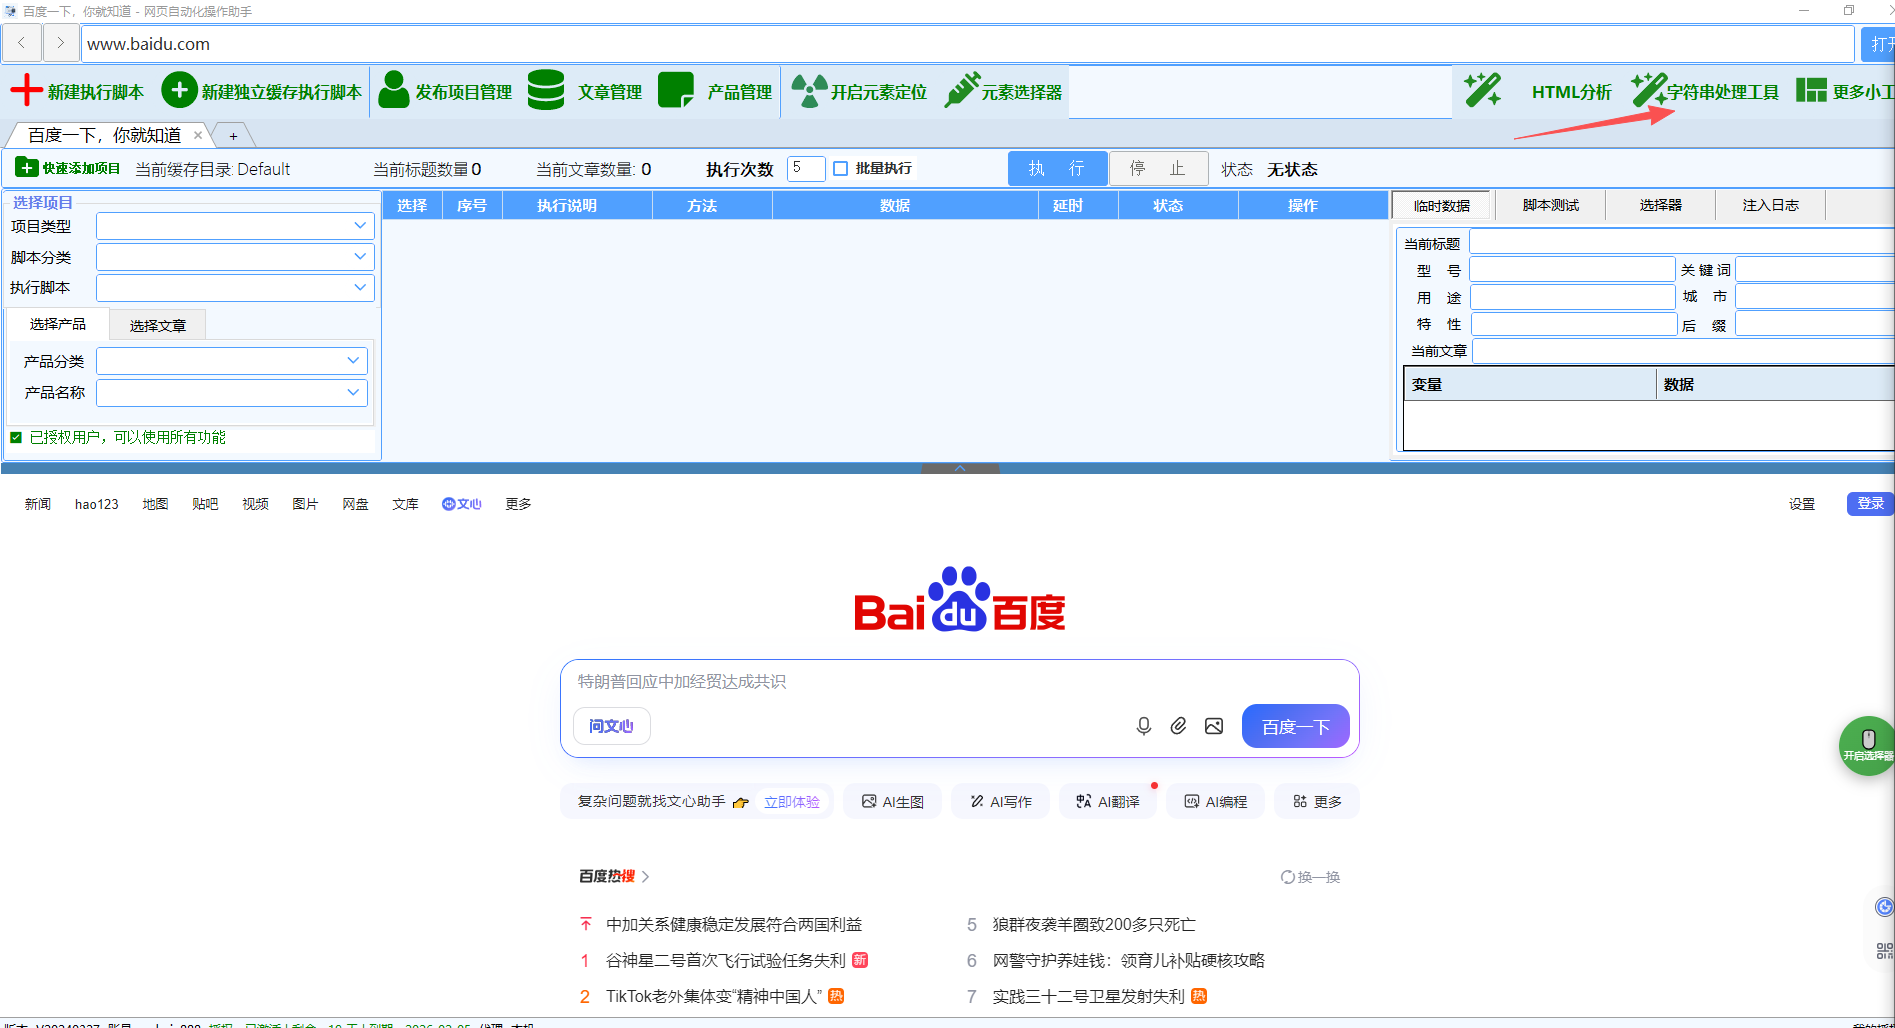Open 文章管理 via its database icon
The height and width of the screenshot is (1028, 1895).
pos(546,91)
